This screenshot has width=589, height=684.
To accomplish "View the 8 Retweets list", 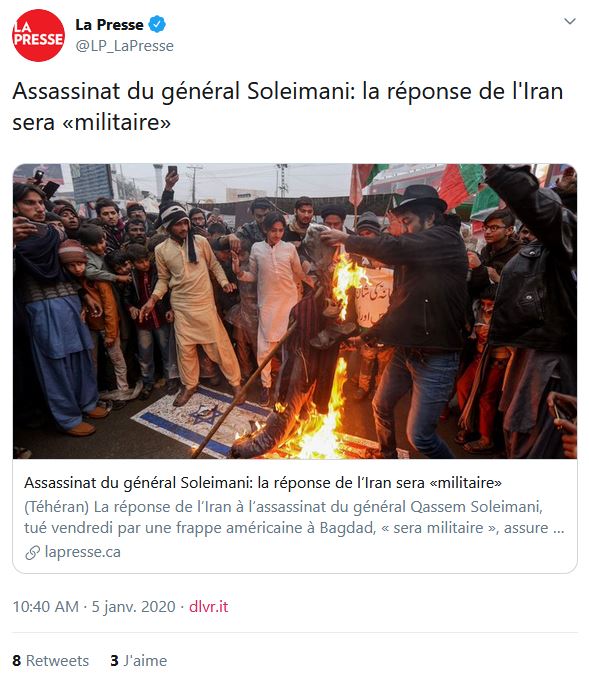I will point(51,660).
